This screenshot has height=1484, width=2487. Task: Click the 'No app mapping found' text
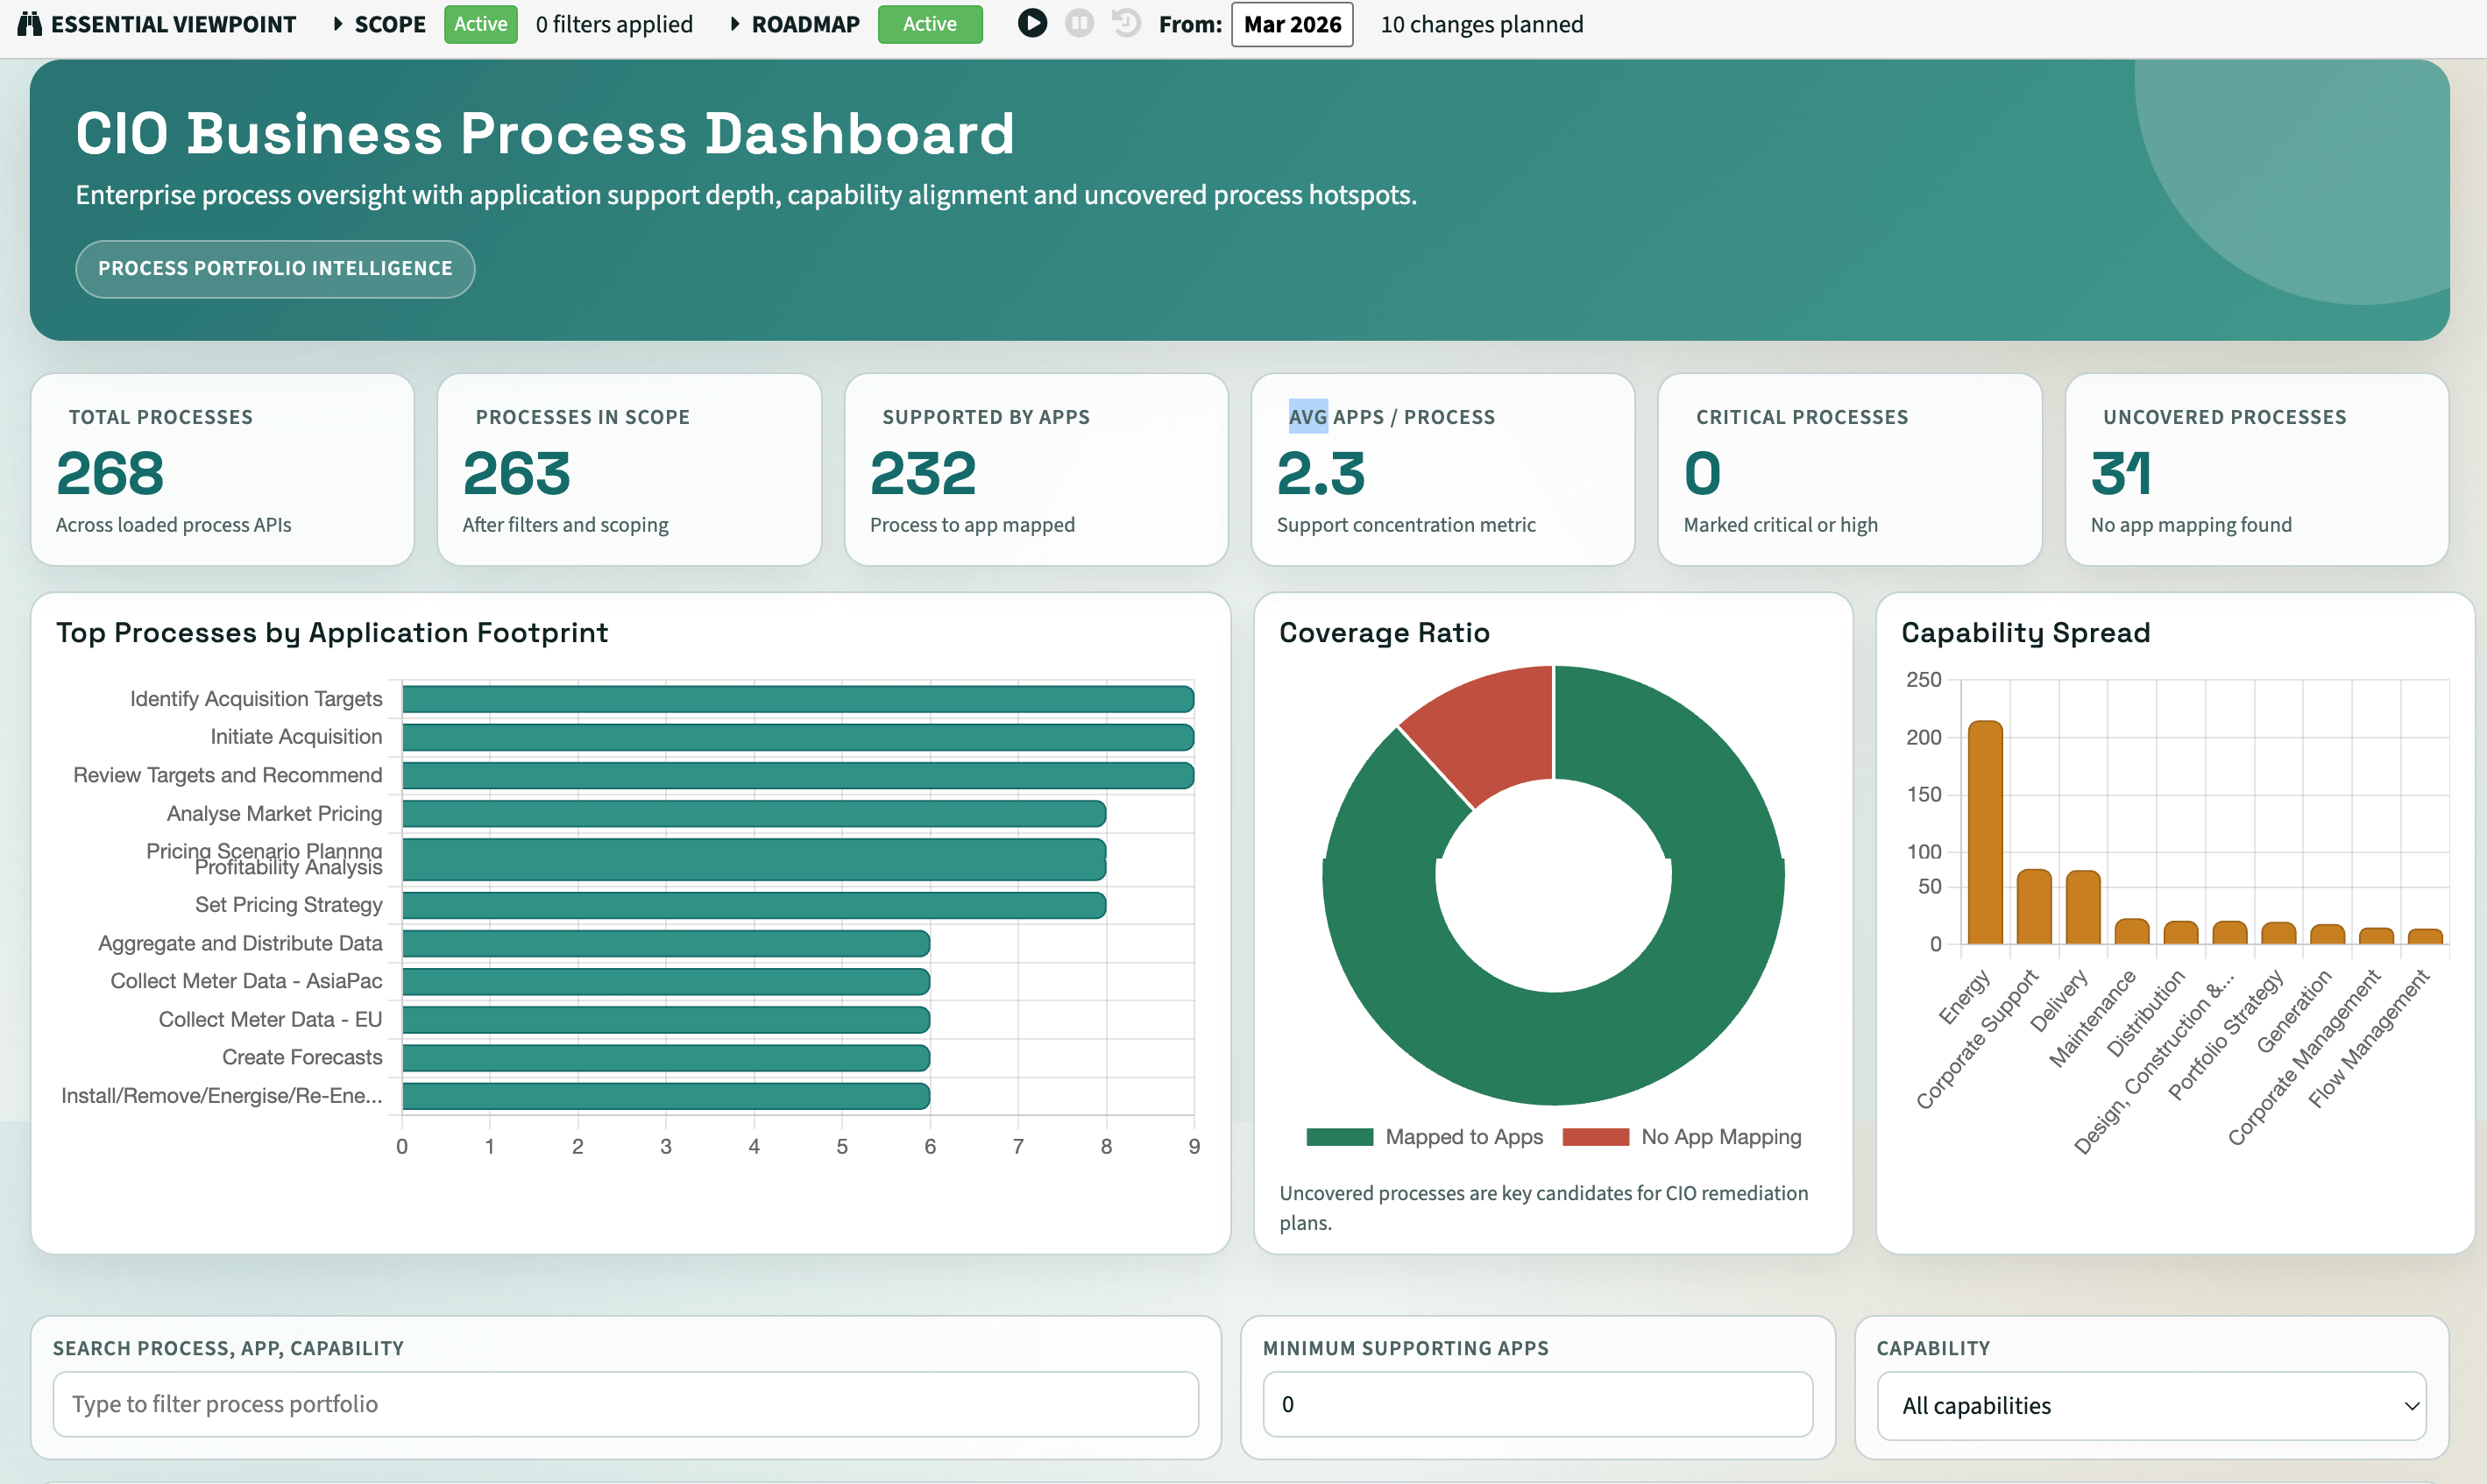pyautogui.click(x=2191, y=524)
